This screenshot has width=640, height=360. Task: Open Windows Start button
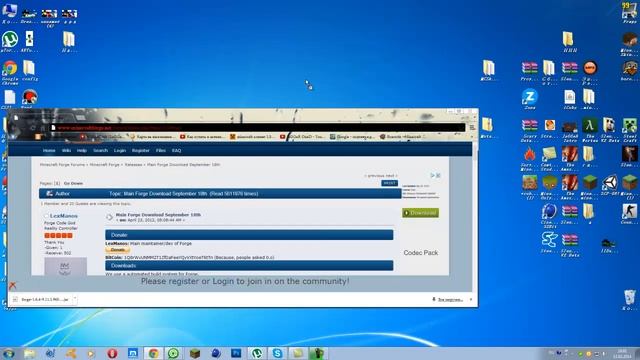8,353
